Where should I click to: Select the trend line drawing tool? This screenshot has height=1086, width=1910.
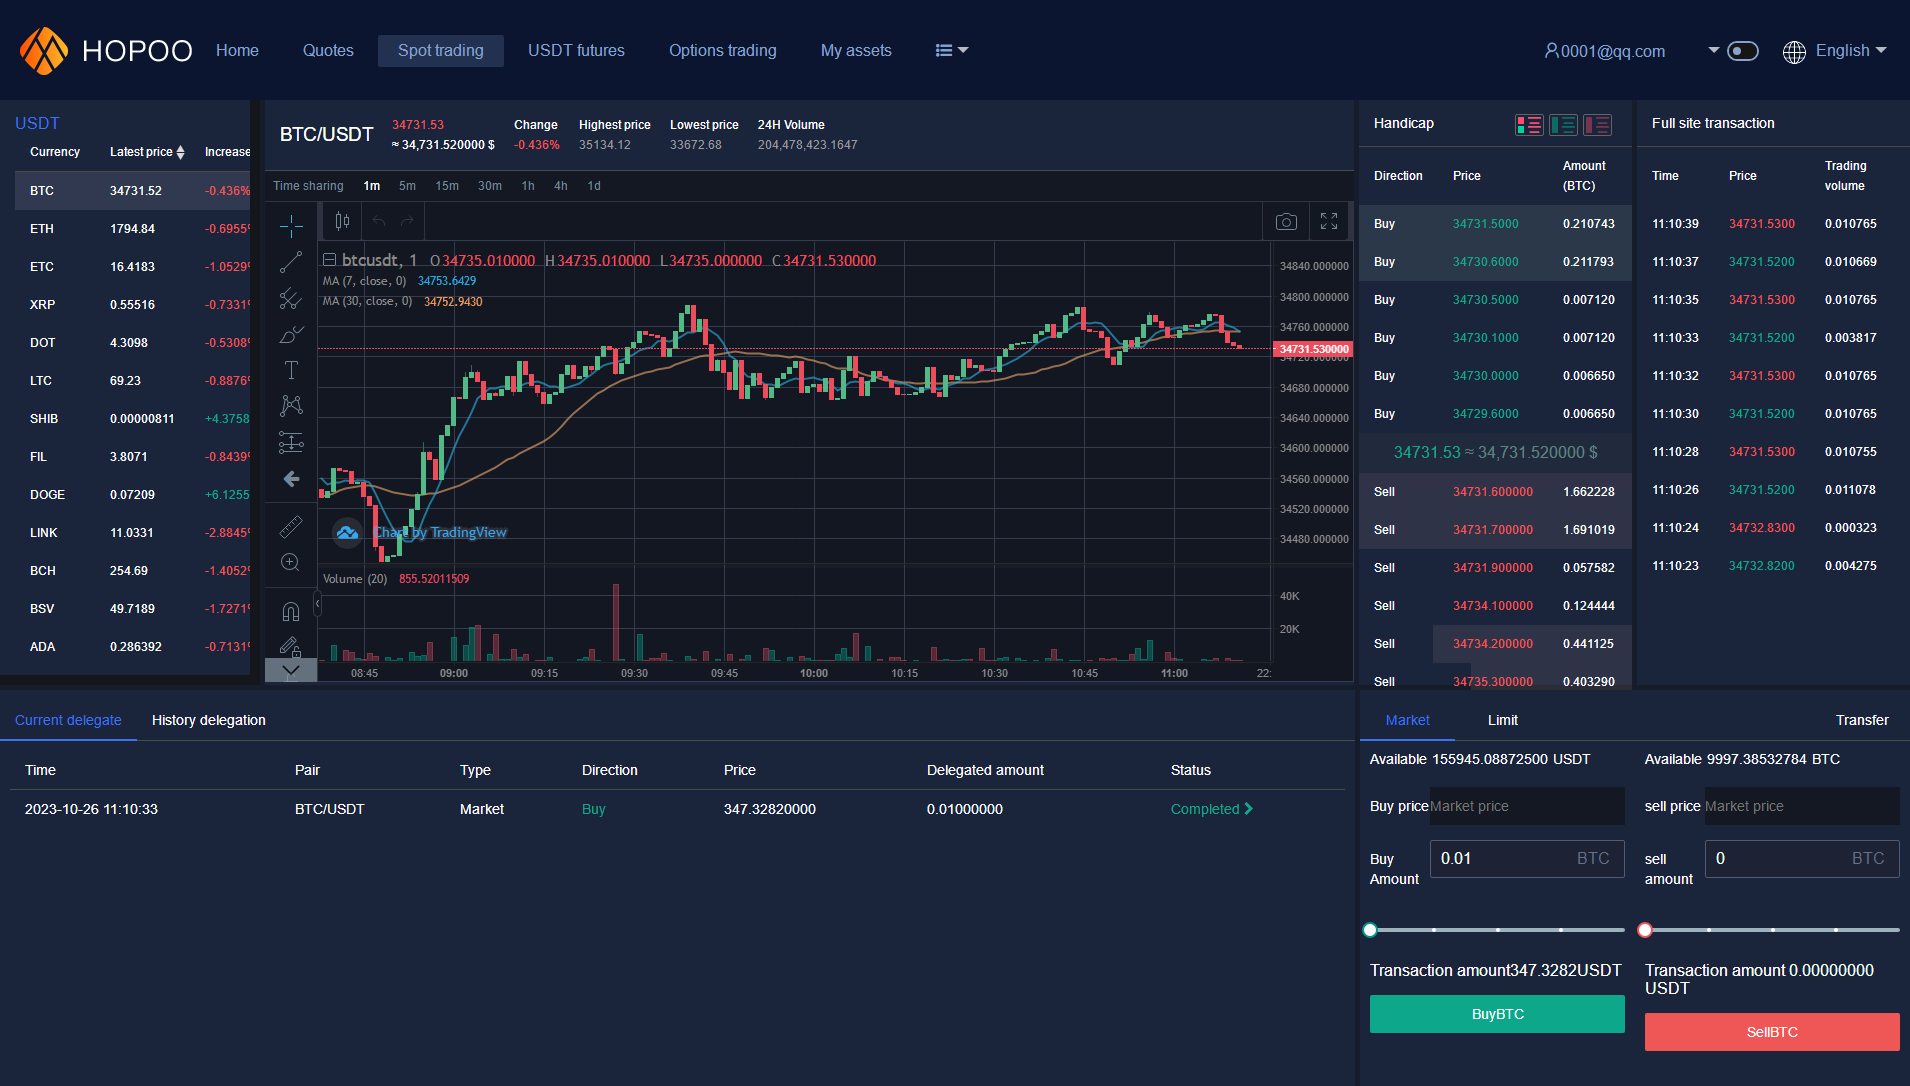[291, 263]
